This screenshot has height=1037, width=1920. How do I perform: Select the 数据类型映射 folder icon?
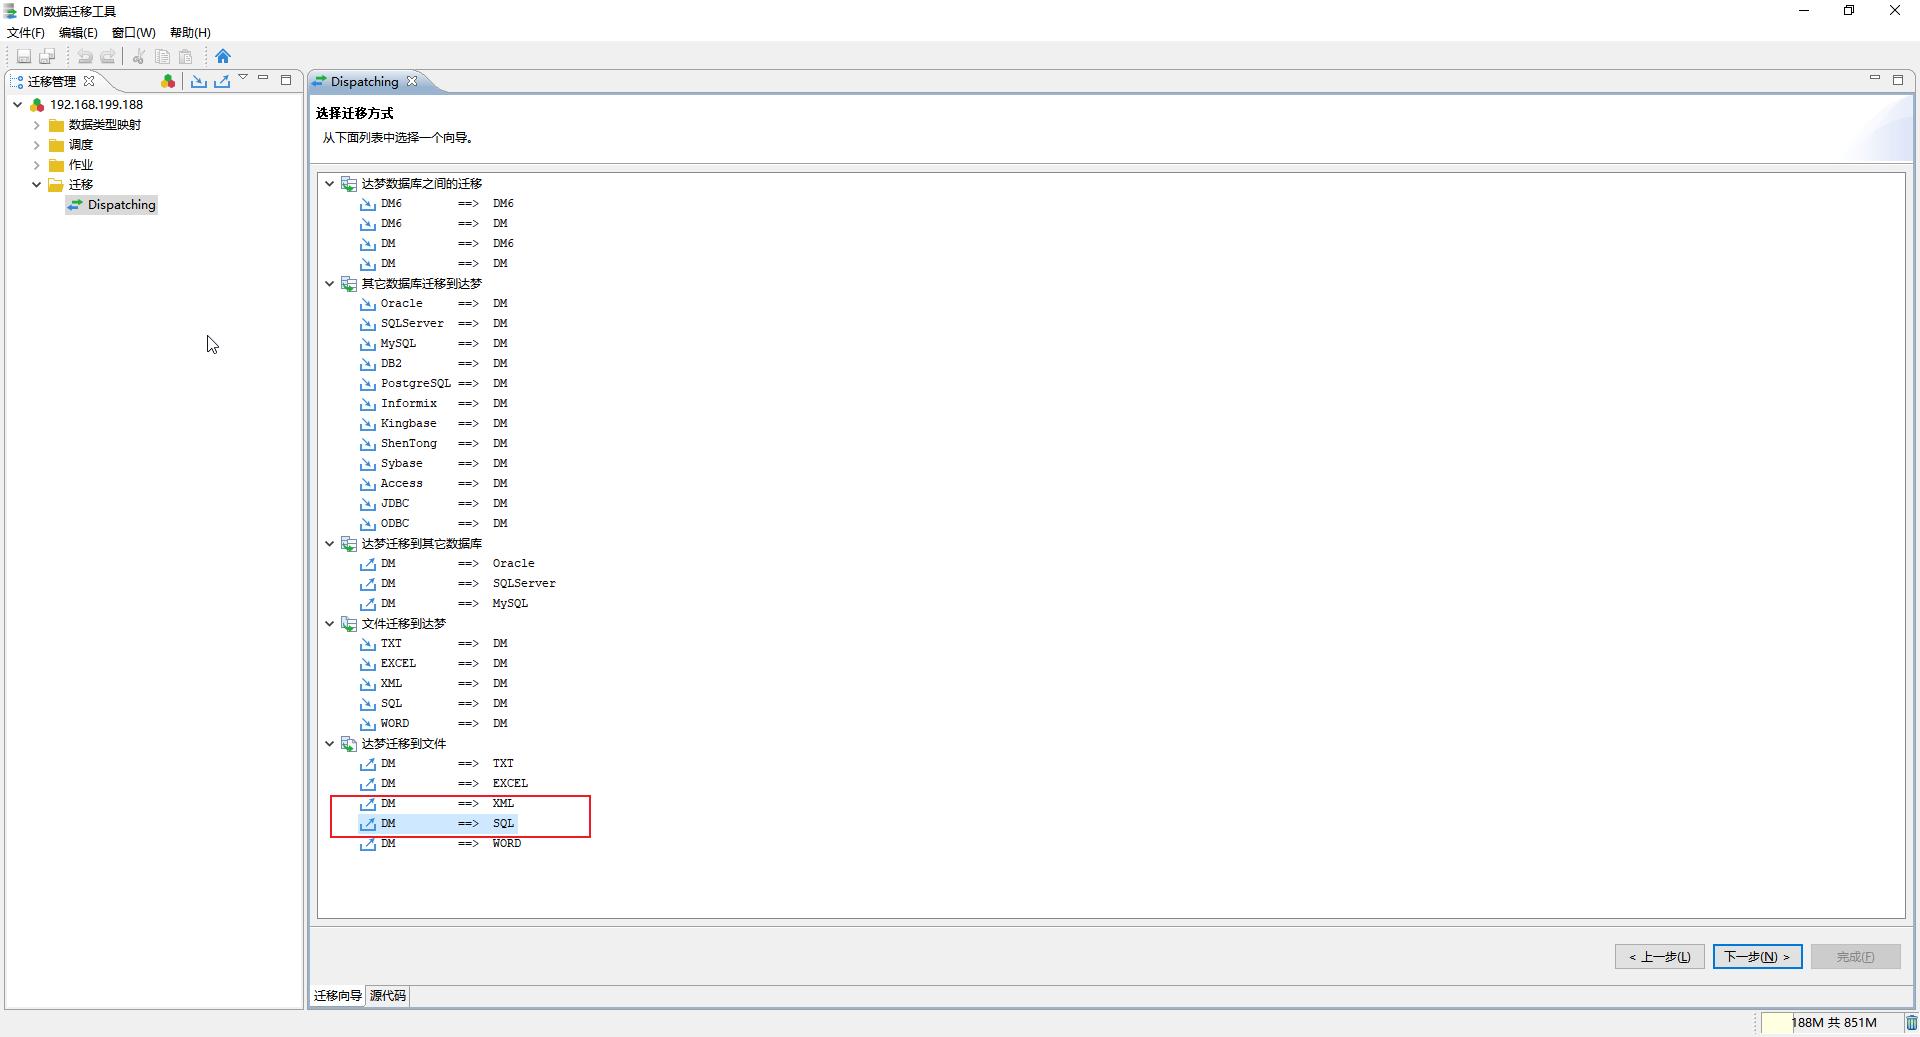pyautogui.click(x=57, y=125)
